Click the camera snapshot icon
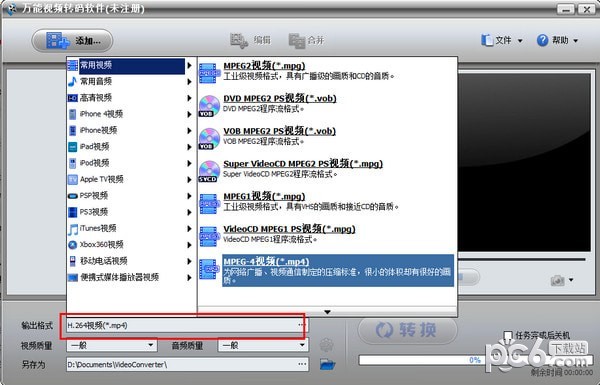 (558, 281)
